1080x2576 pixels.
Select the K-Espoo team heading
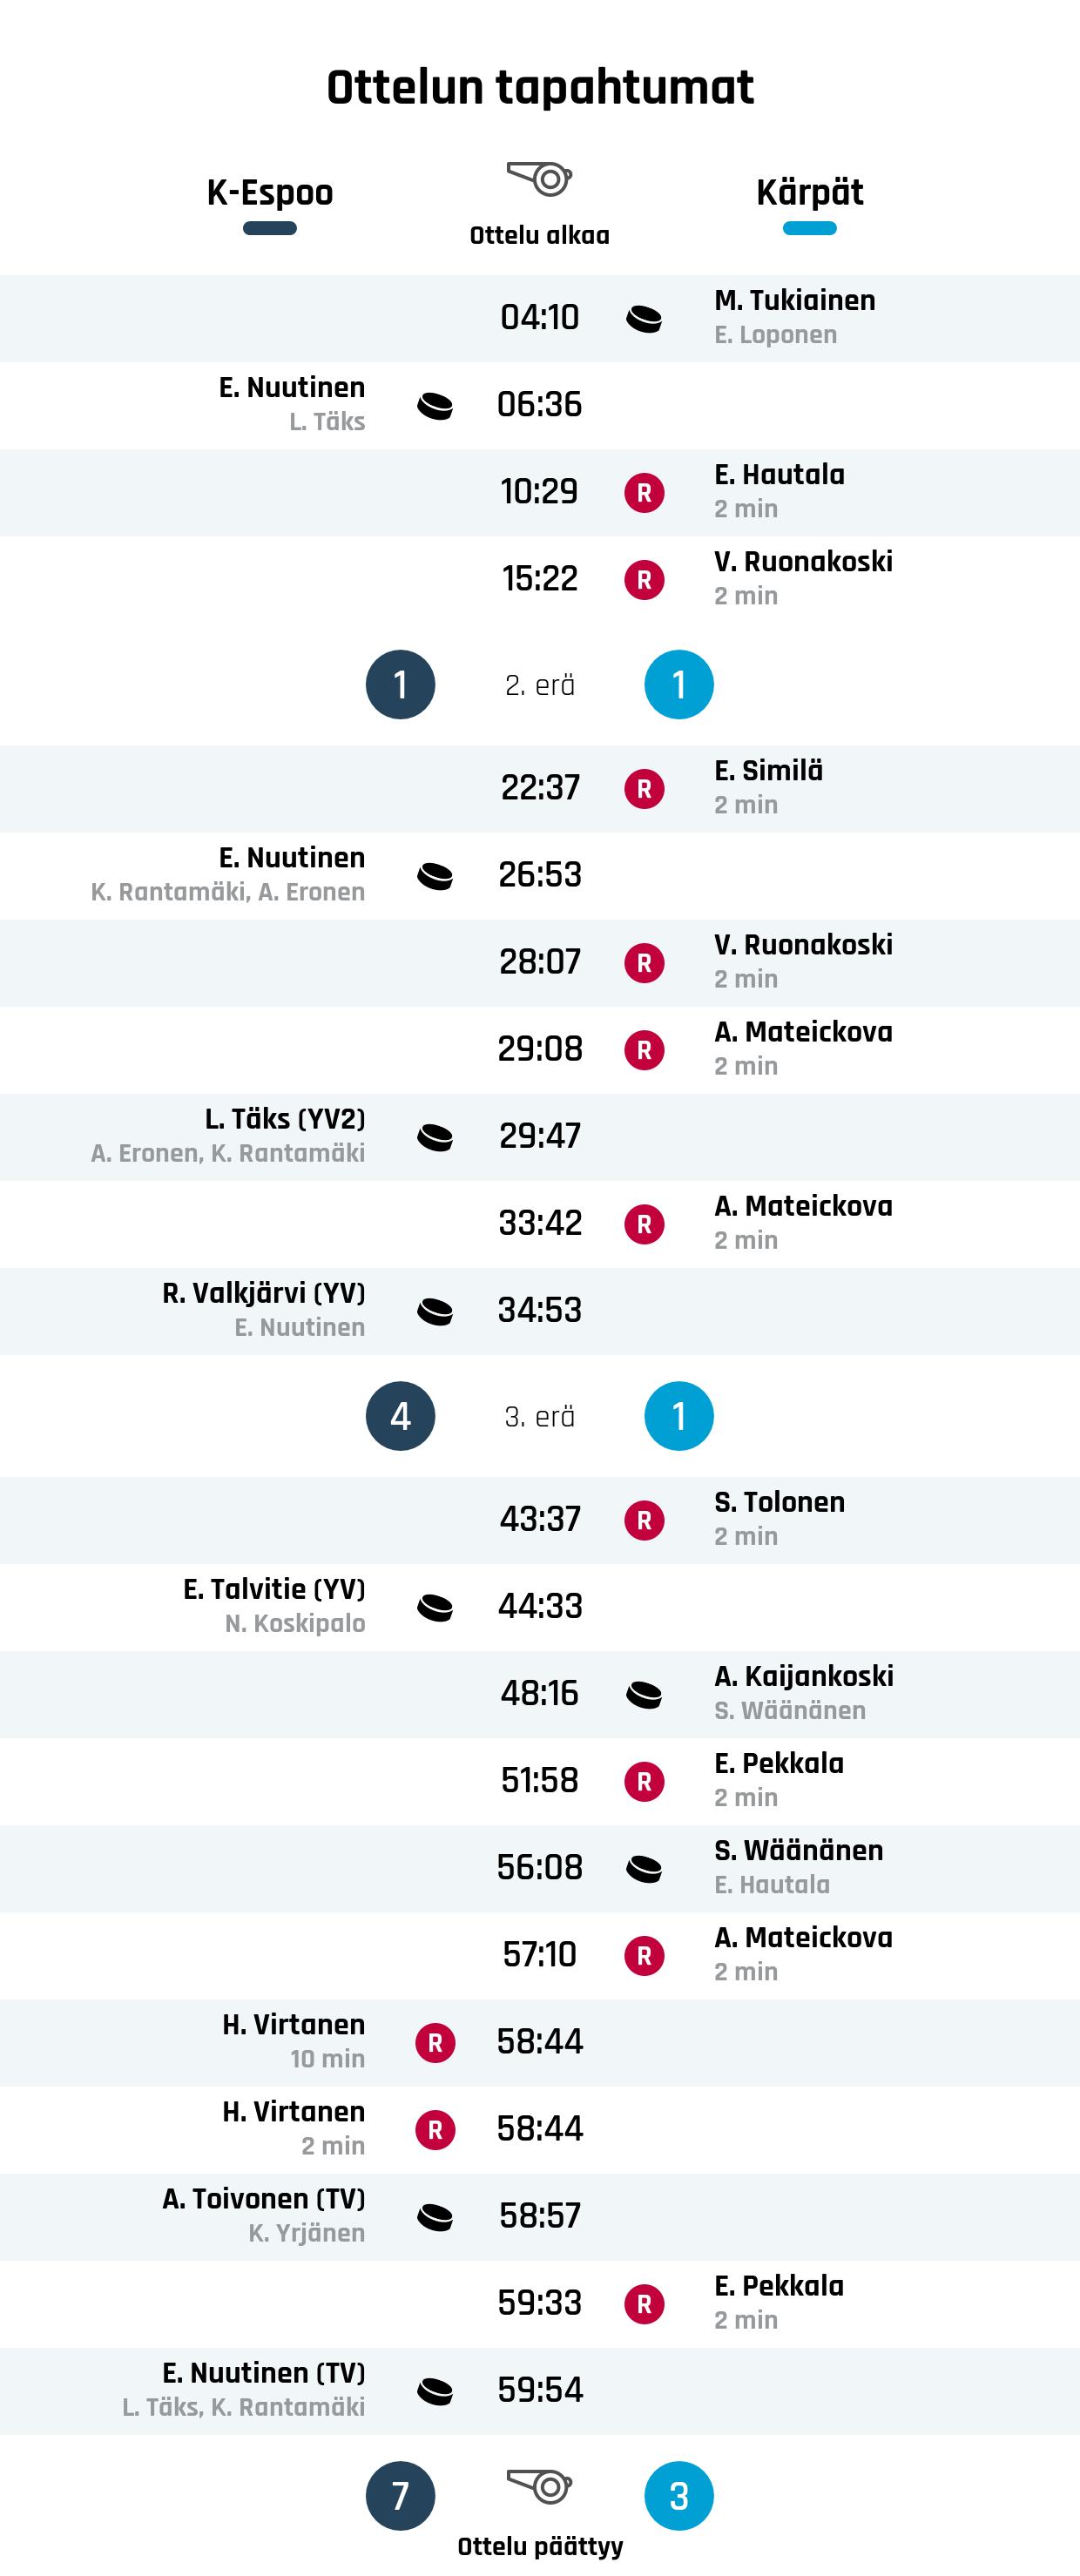point(270,192)
